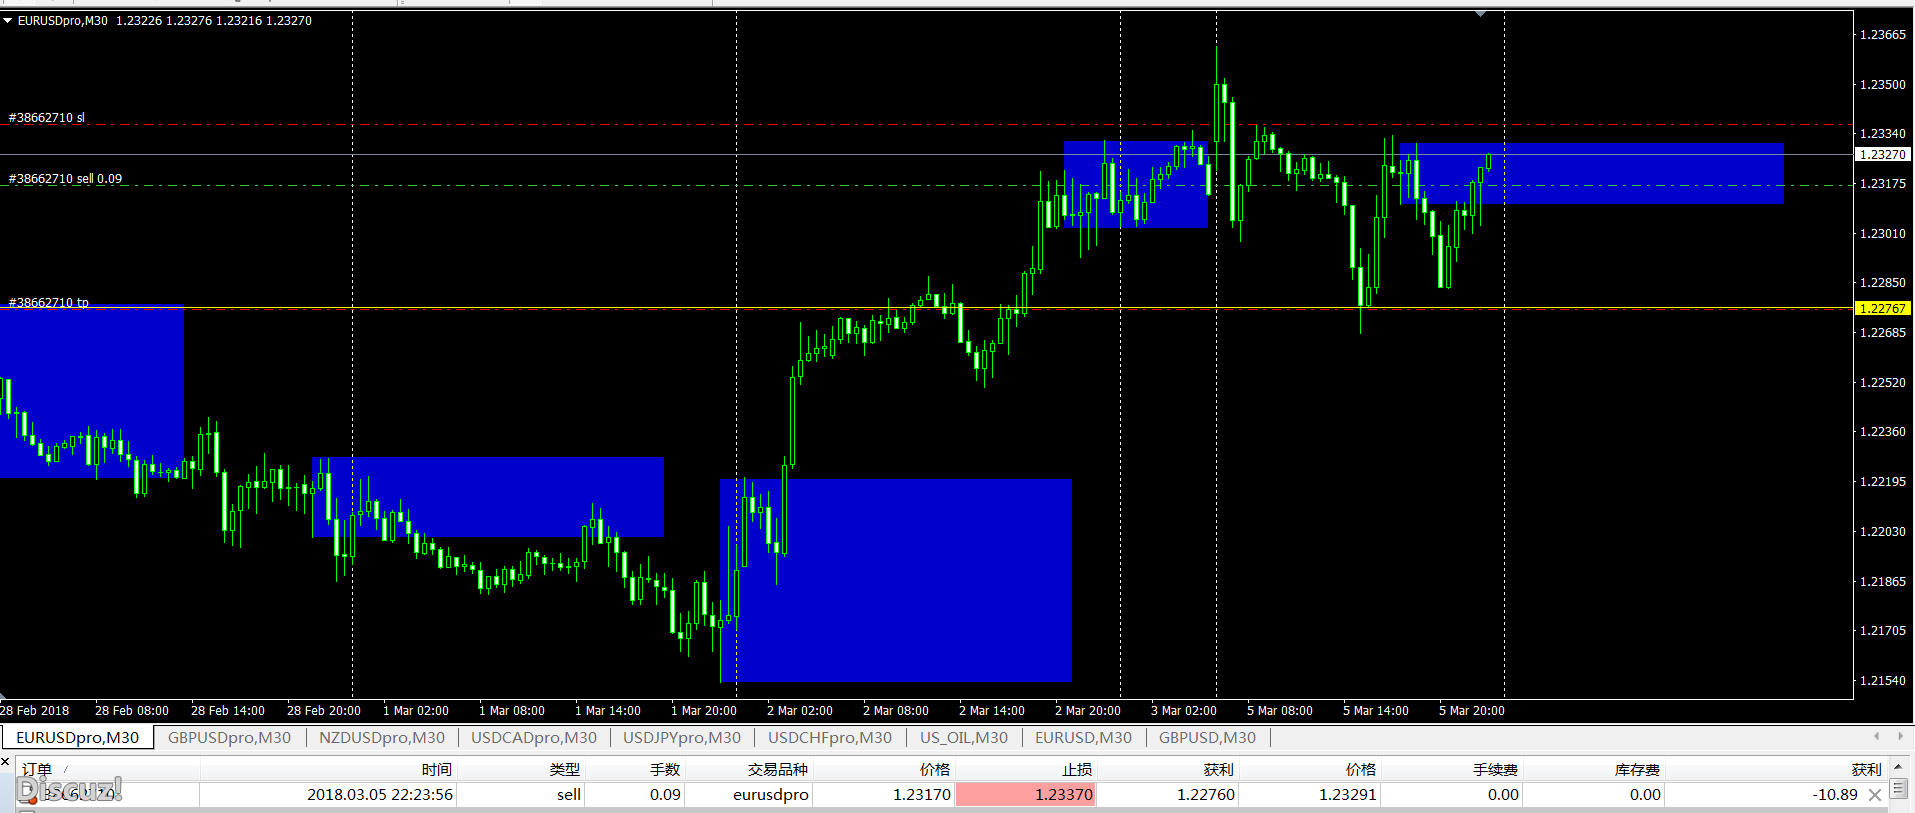Screen dimensions: 1915x813
Task: Sort by the 时间 column header
Action: click(328, 769)
